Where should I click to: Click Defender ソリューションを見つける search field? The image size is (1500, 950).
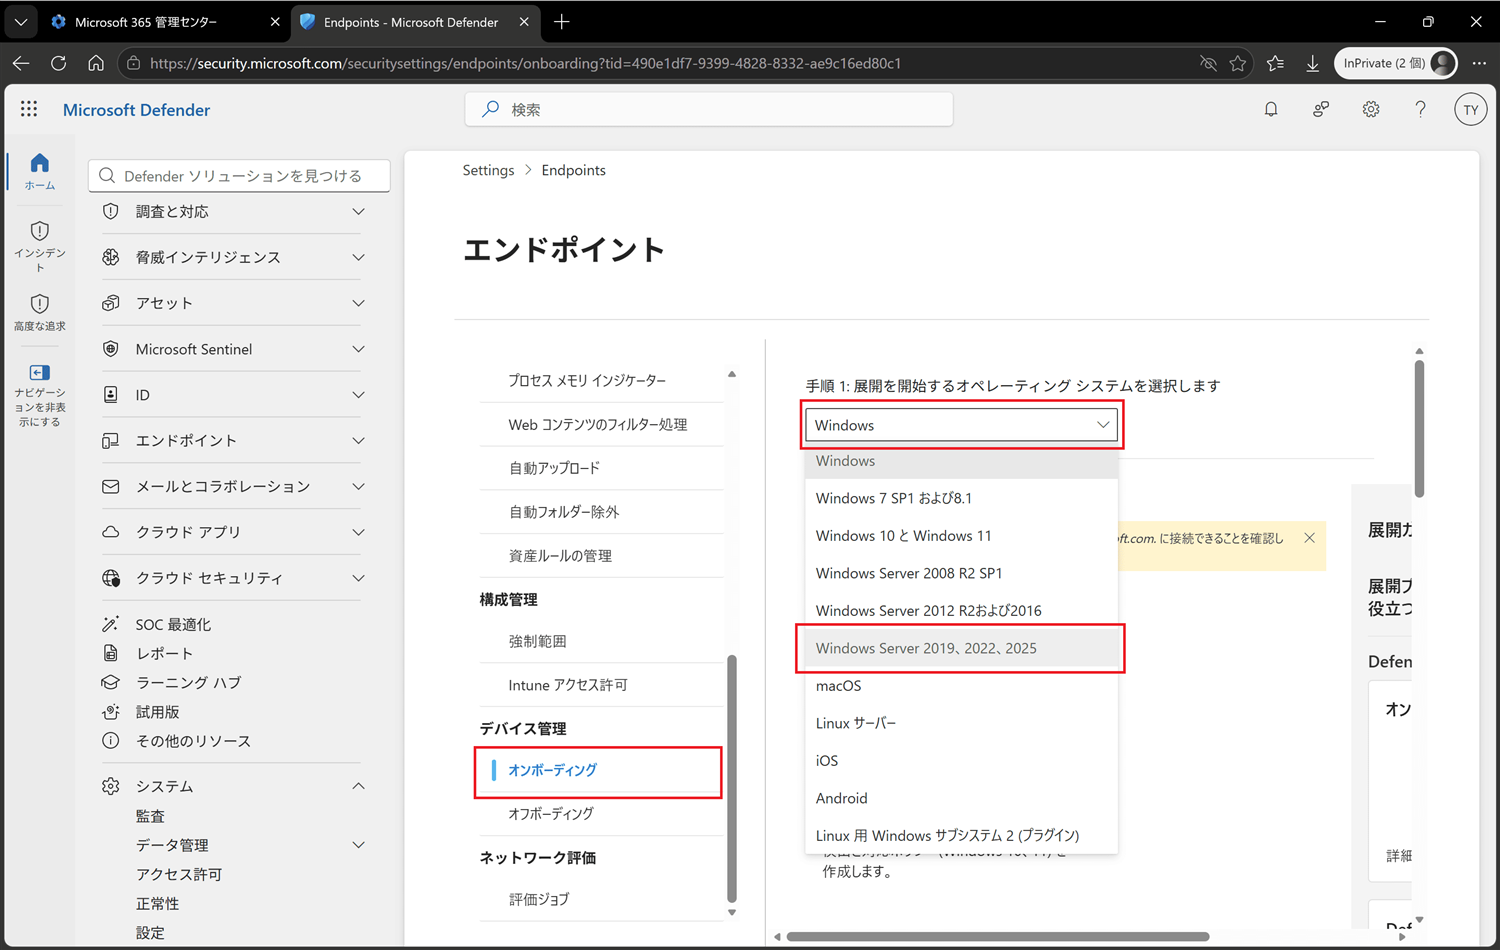coord(239,176)
